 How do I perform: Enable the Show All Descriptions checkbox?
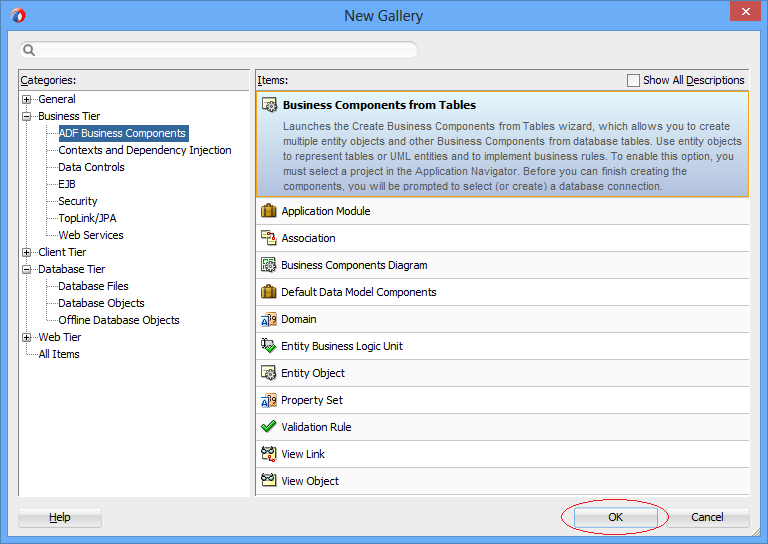coord(633,80)
